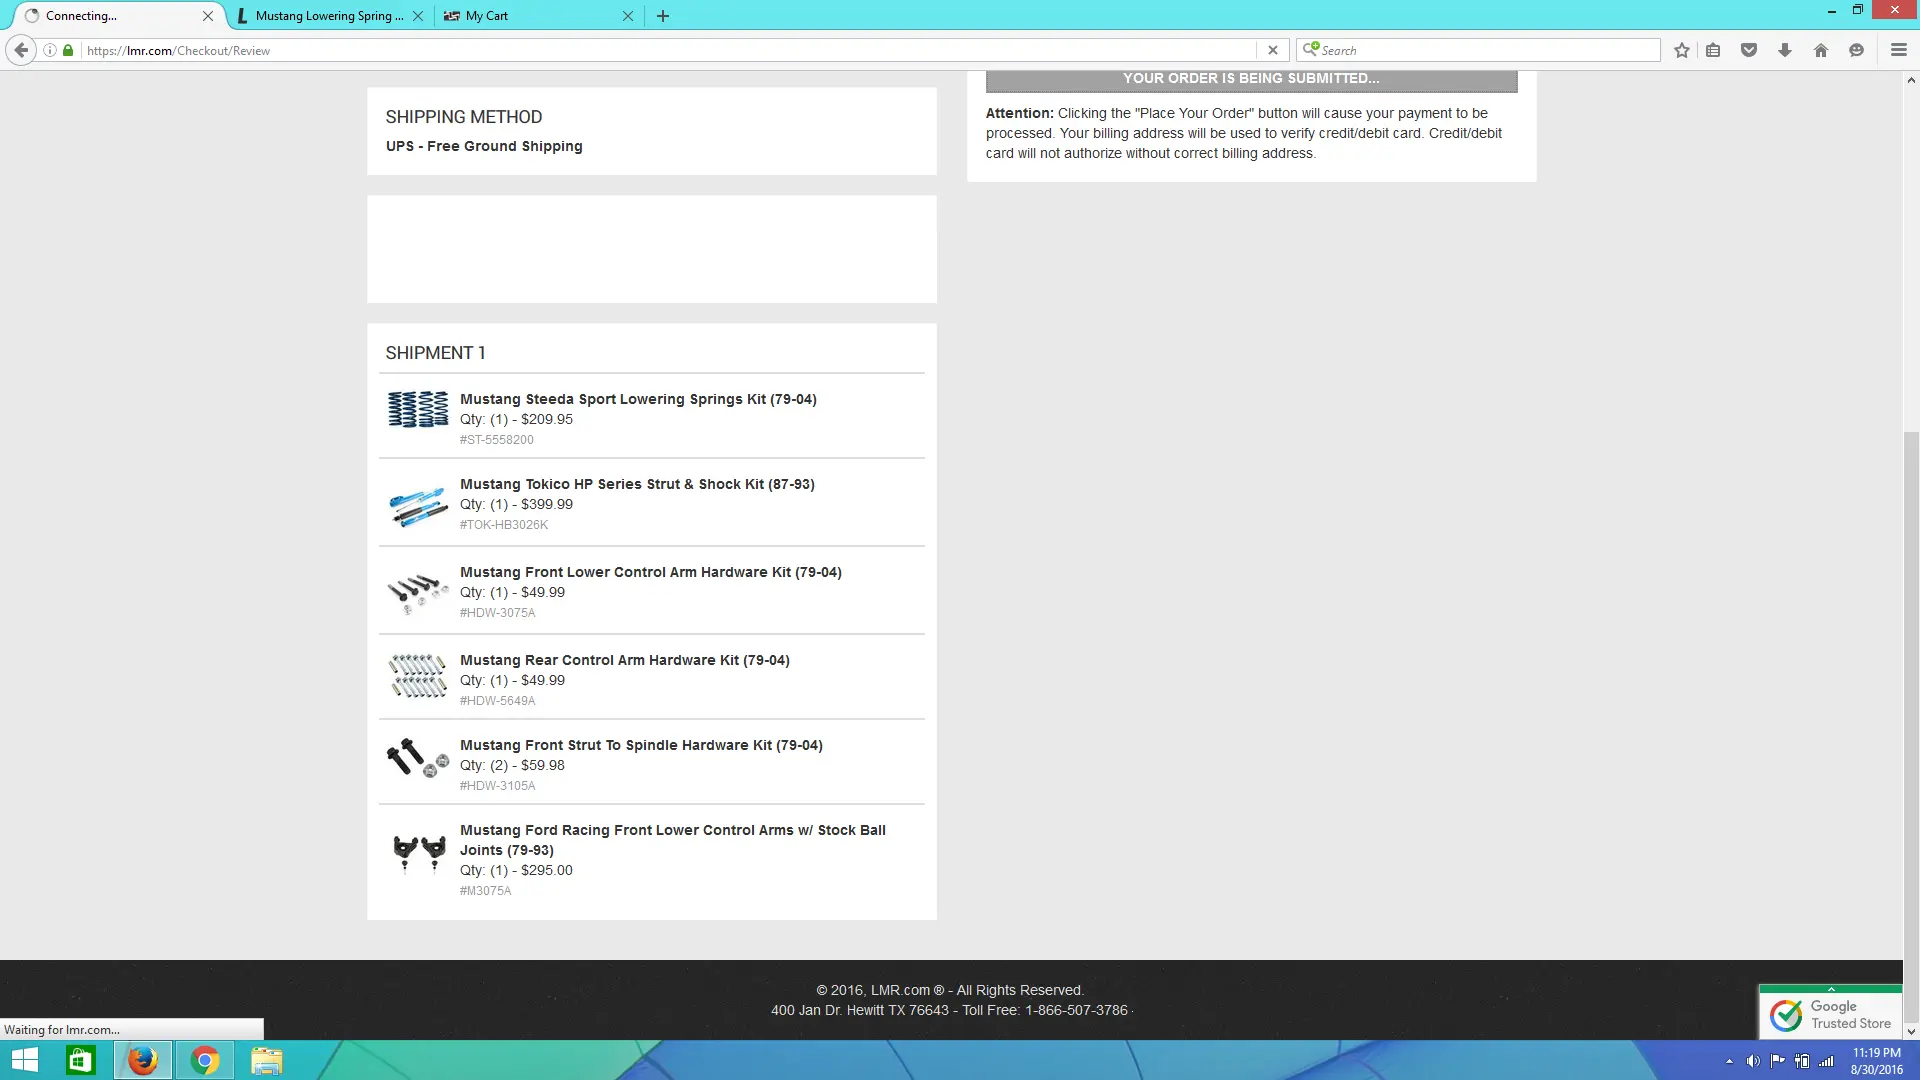Open the hamburger menu in Firefox
1920x1080 pixels.
1899,50
